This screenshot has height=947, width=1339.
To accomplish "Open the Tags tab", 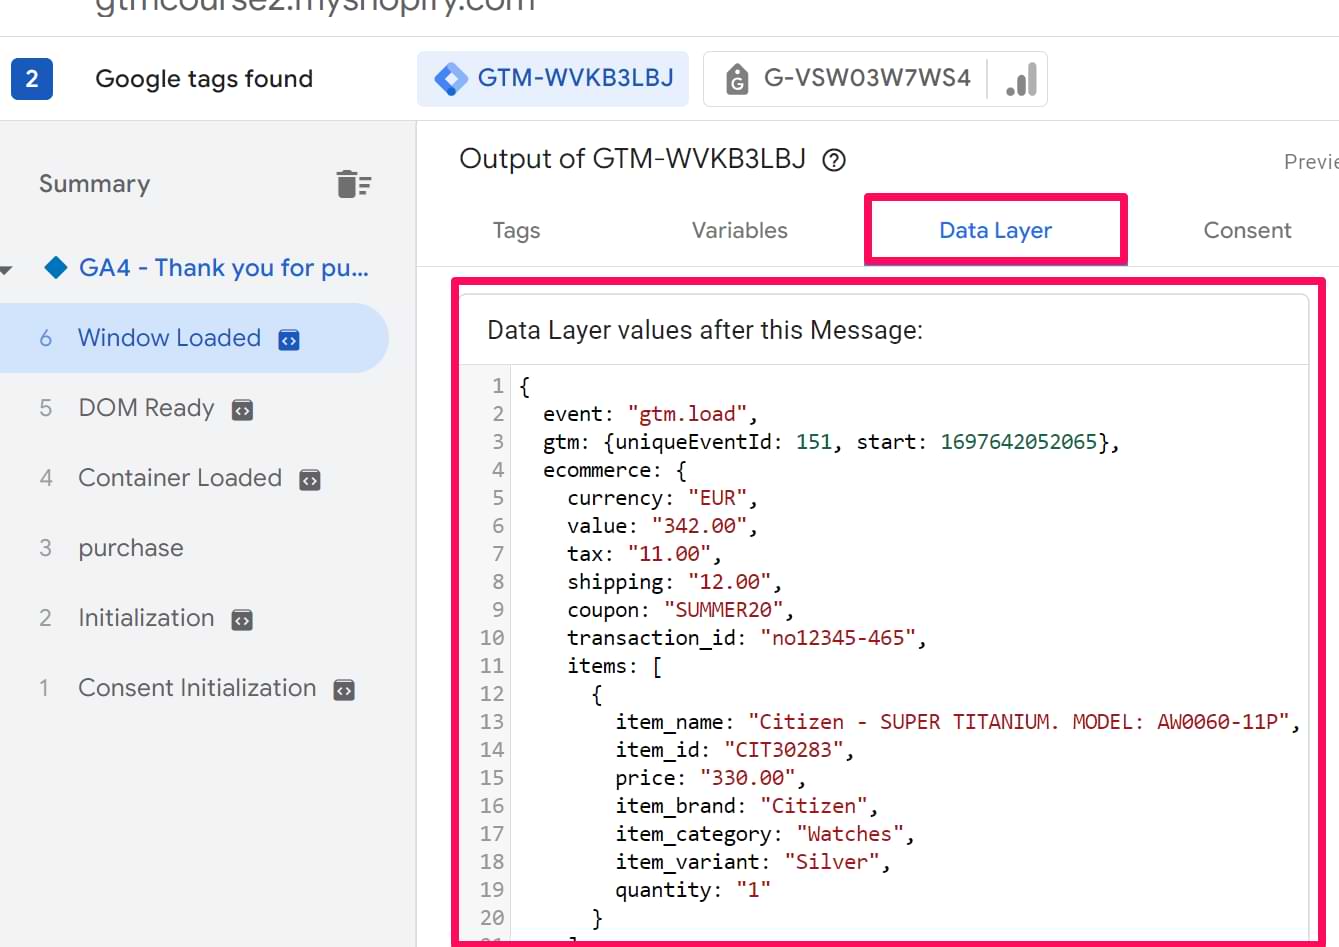I will 516,231.
